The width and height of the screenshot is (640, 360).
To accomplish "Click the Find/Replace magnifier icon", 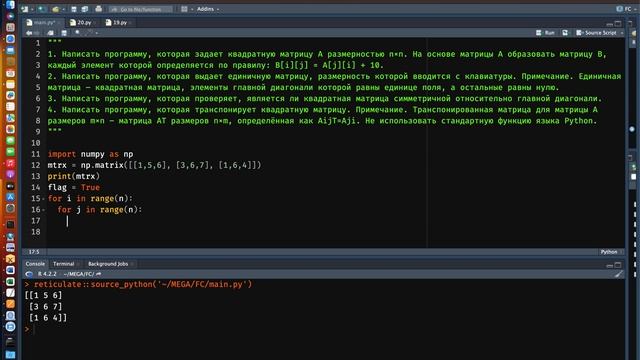I will 78,33.
